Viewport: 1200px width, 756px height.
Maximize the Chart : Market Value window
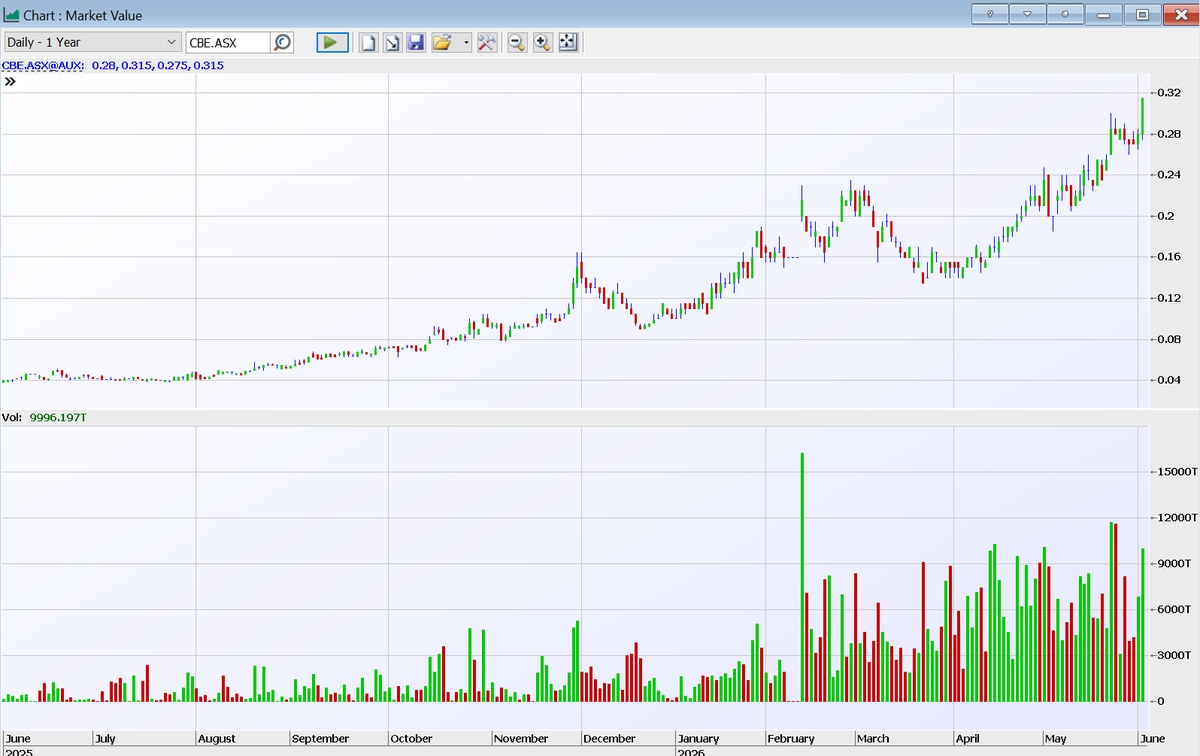click(x=1142, y=14)
